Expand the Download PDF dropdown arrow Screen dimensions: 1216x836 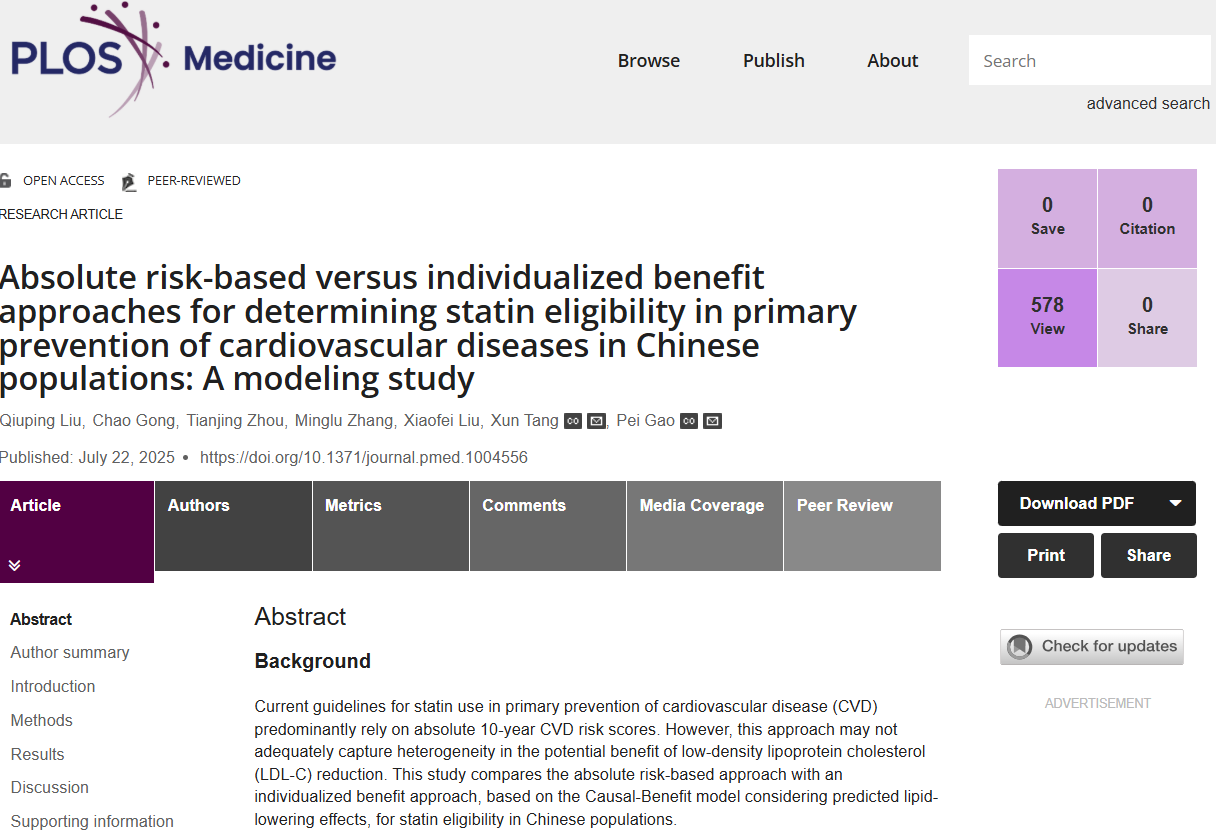pyautogui.click(x=1175, y=503)
